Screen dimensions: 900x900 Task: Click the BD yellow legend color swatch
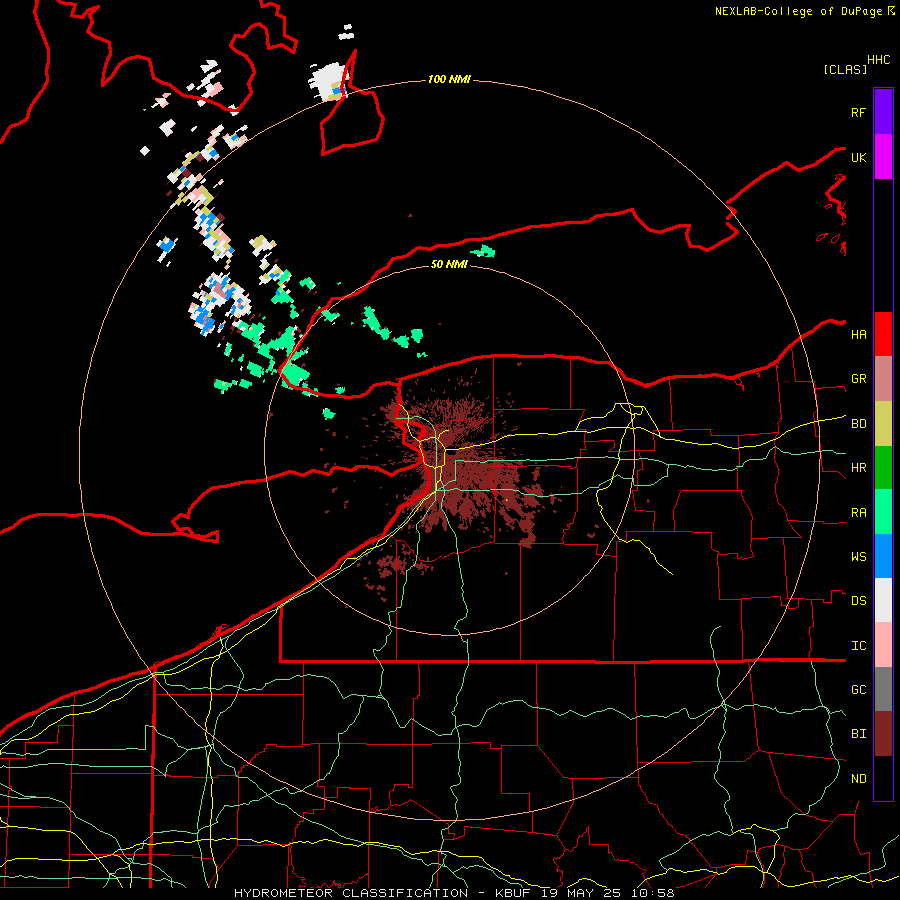[x=883, y=424]
